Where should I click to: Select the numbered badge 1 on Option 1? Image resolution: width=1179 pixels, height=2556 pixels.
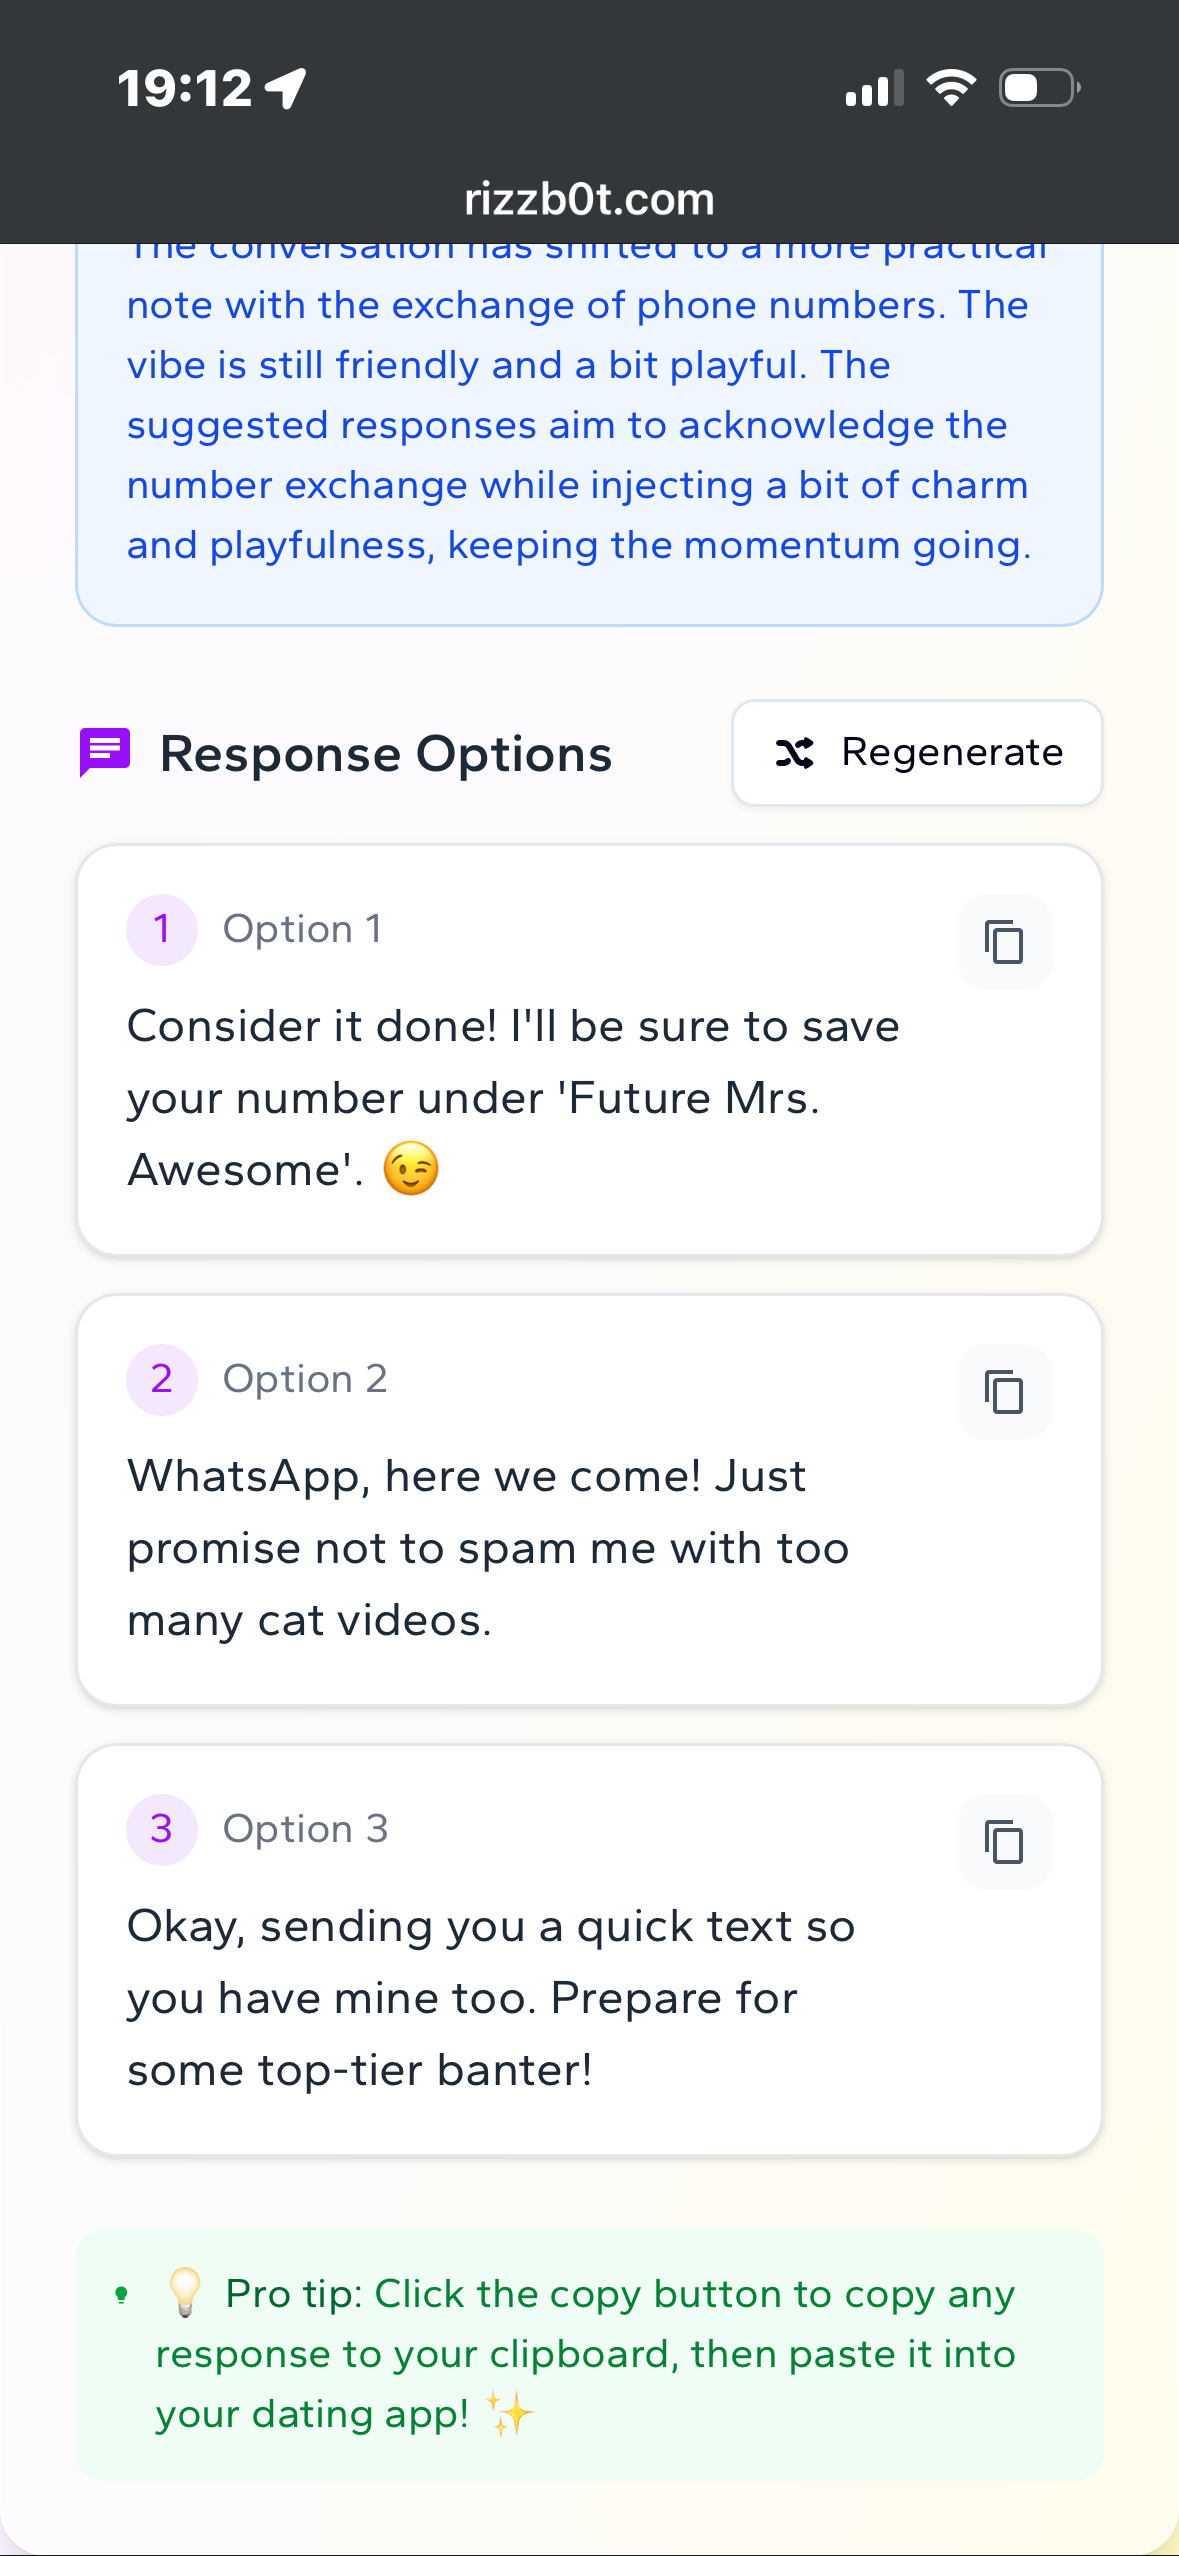pyautogui.click(x=161, y=927)
